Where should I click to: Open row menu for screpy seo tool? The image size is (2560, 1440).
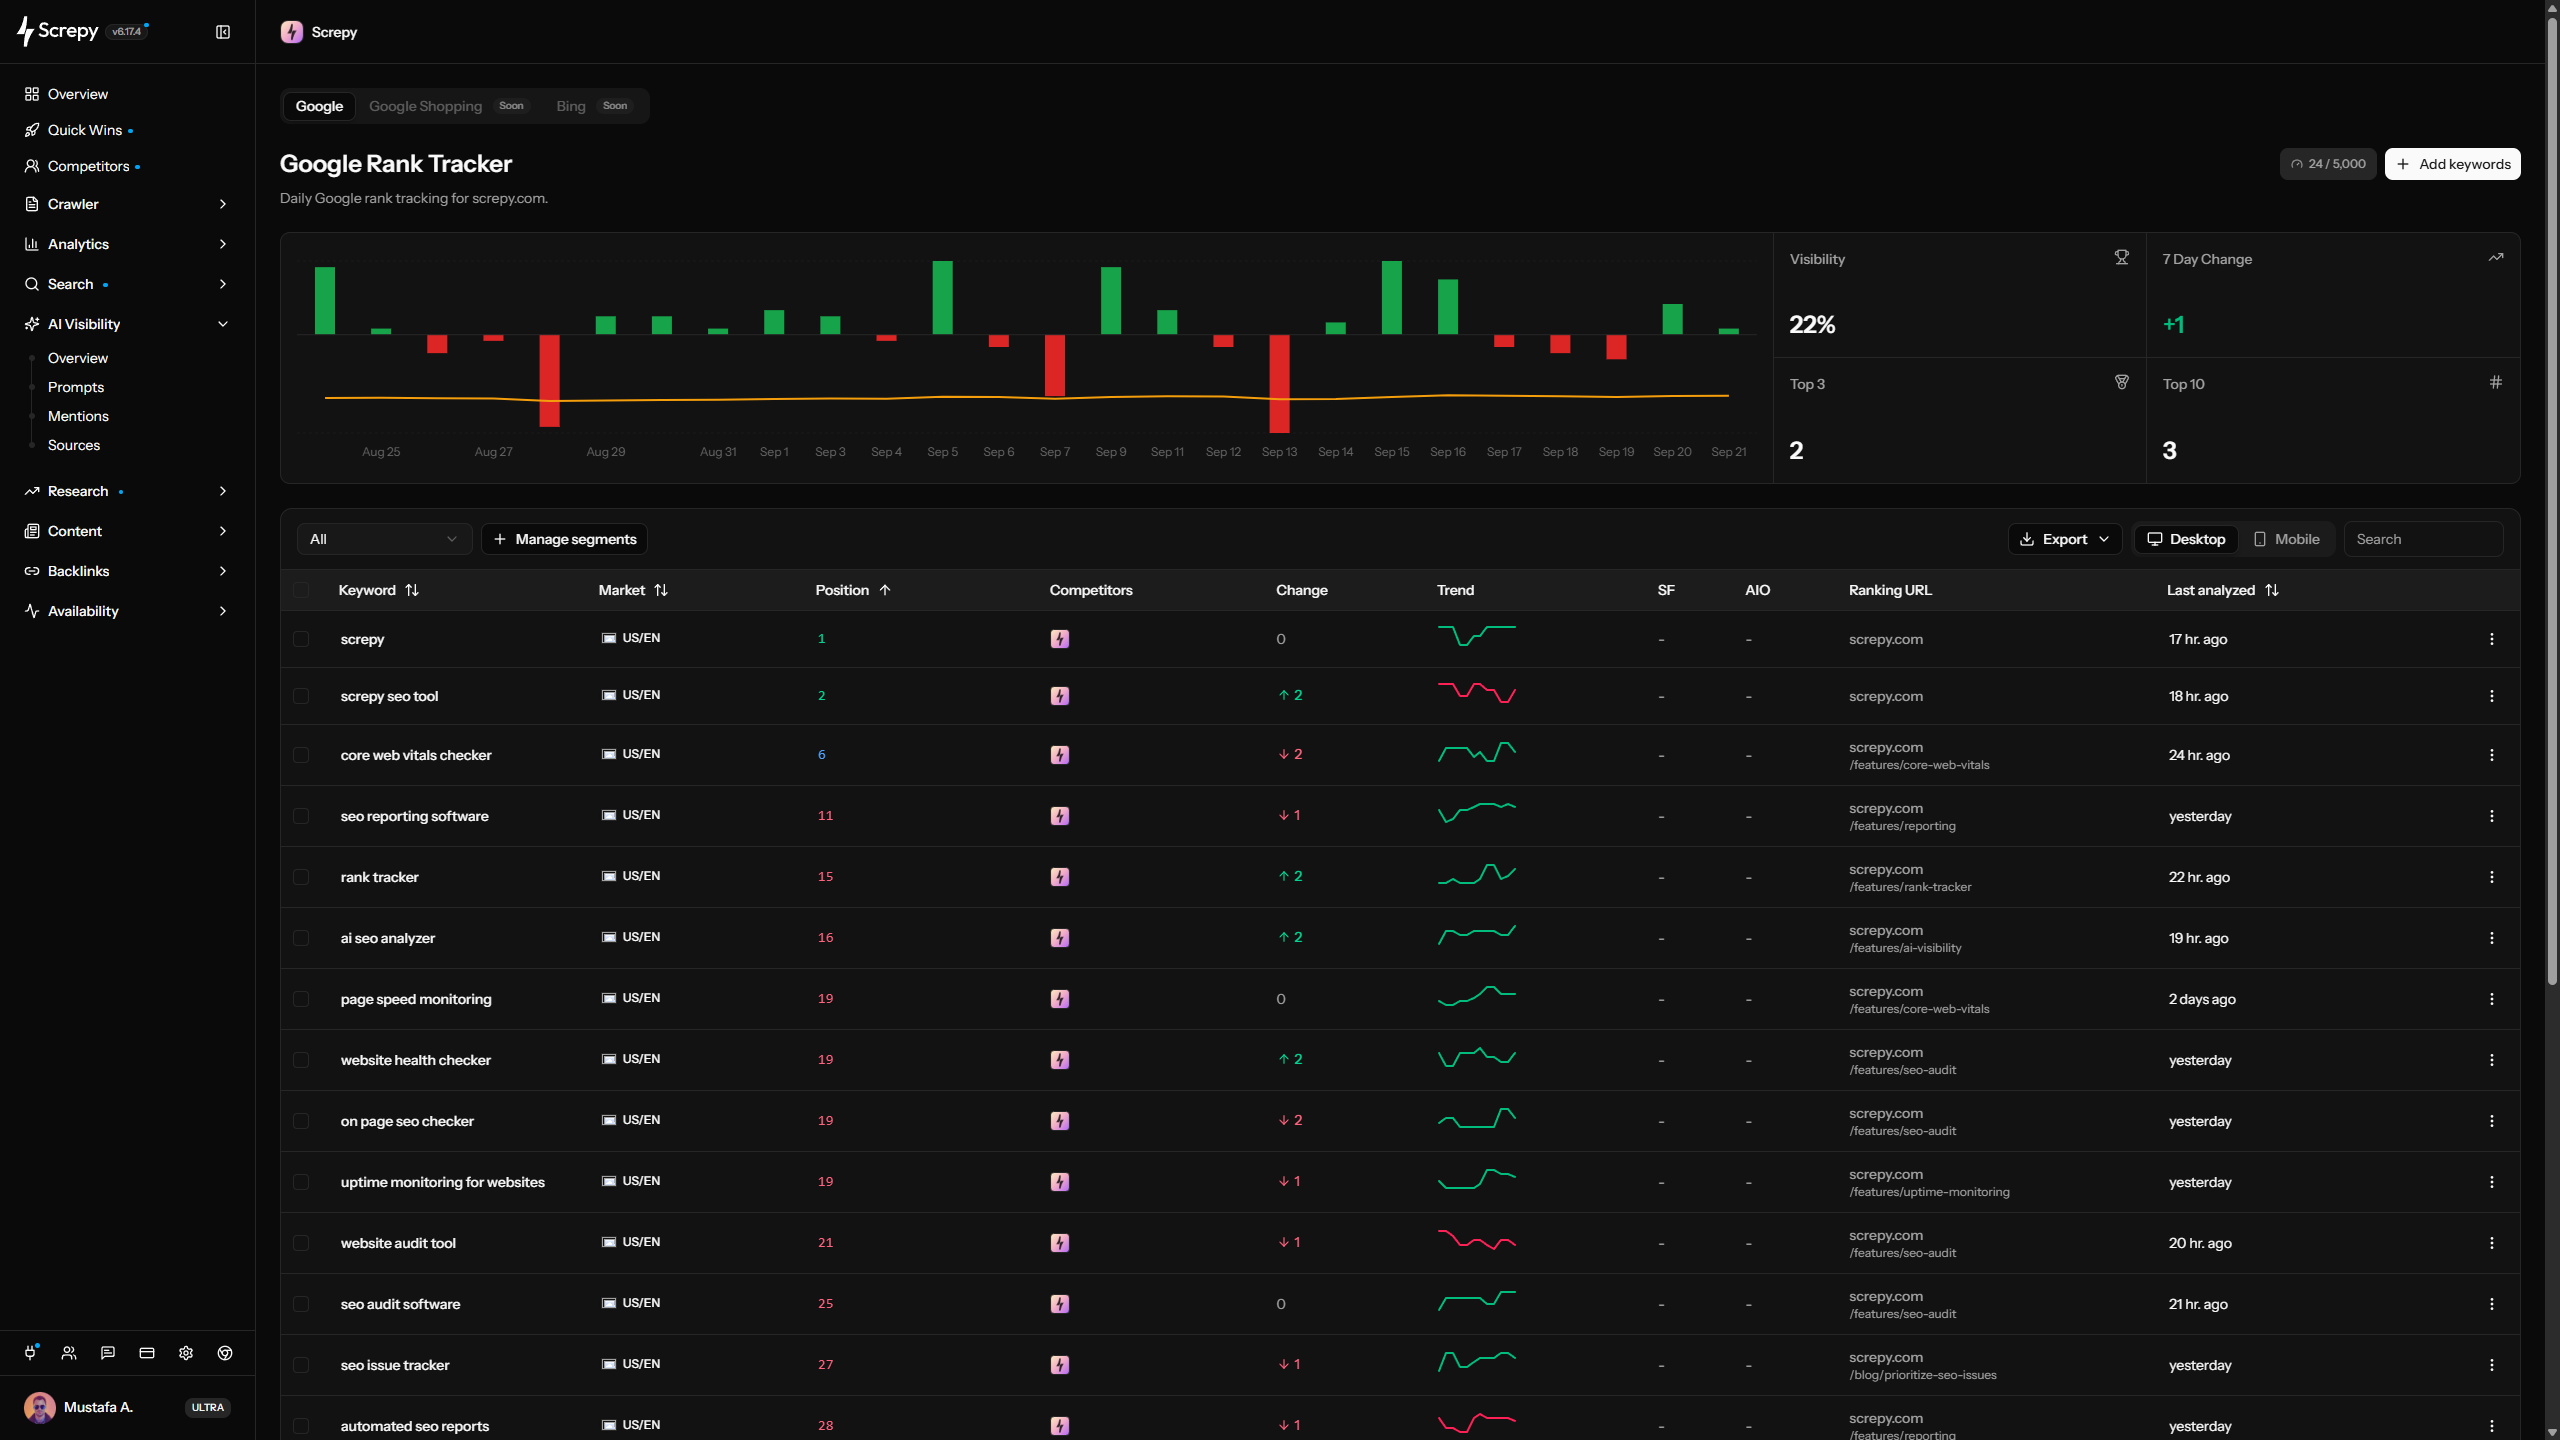tap(2492, 696)
